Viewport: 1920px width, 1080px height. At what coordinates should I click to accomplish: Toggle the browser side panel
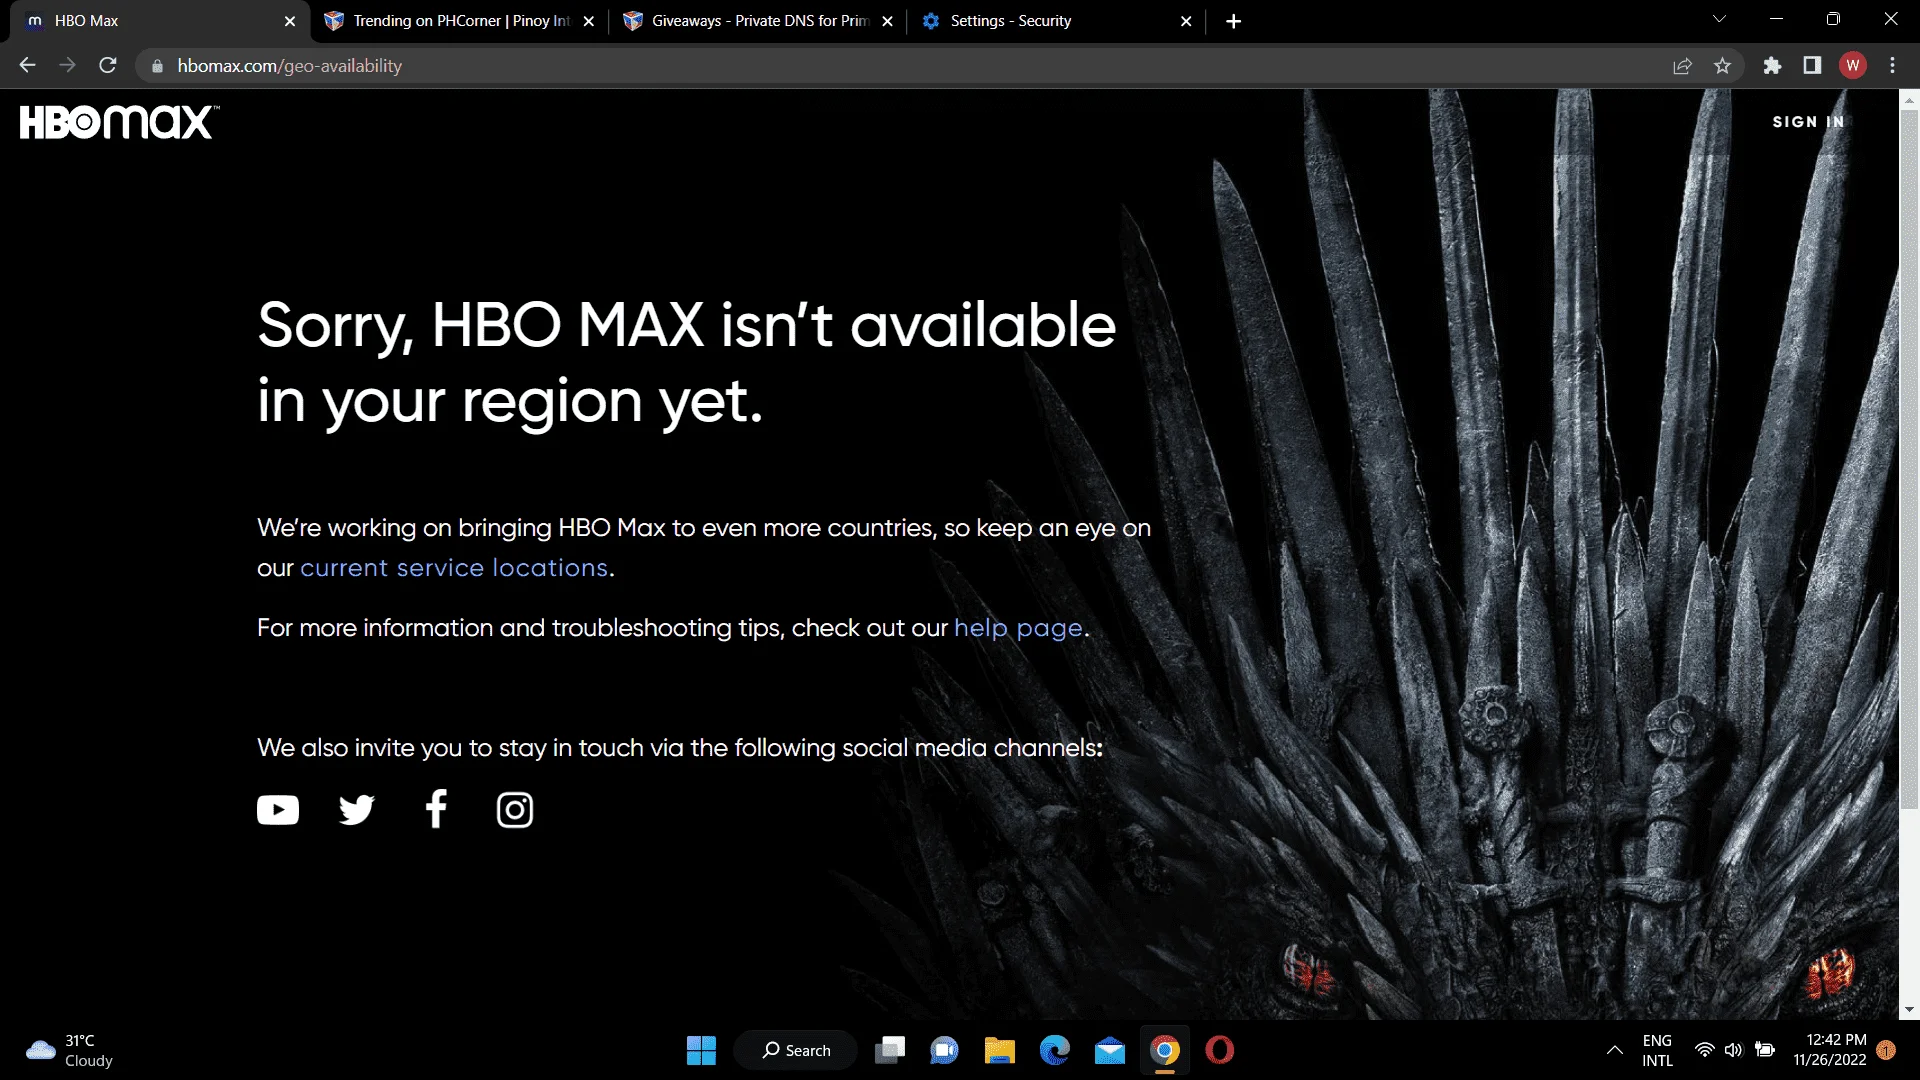click(1812, 66)
